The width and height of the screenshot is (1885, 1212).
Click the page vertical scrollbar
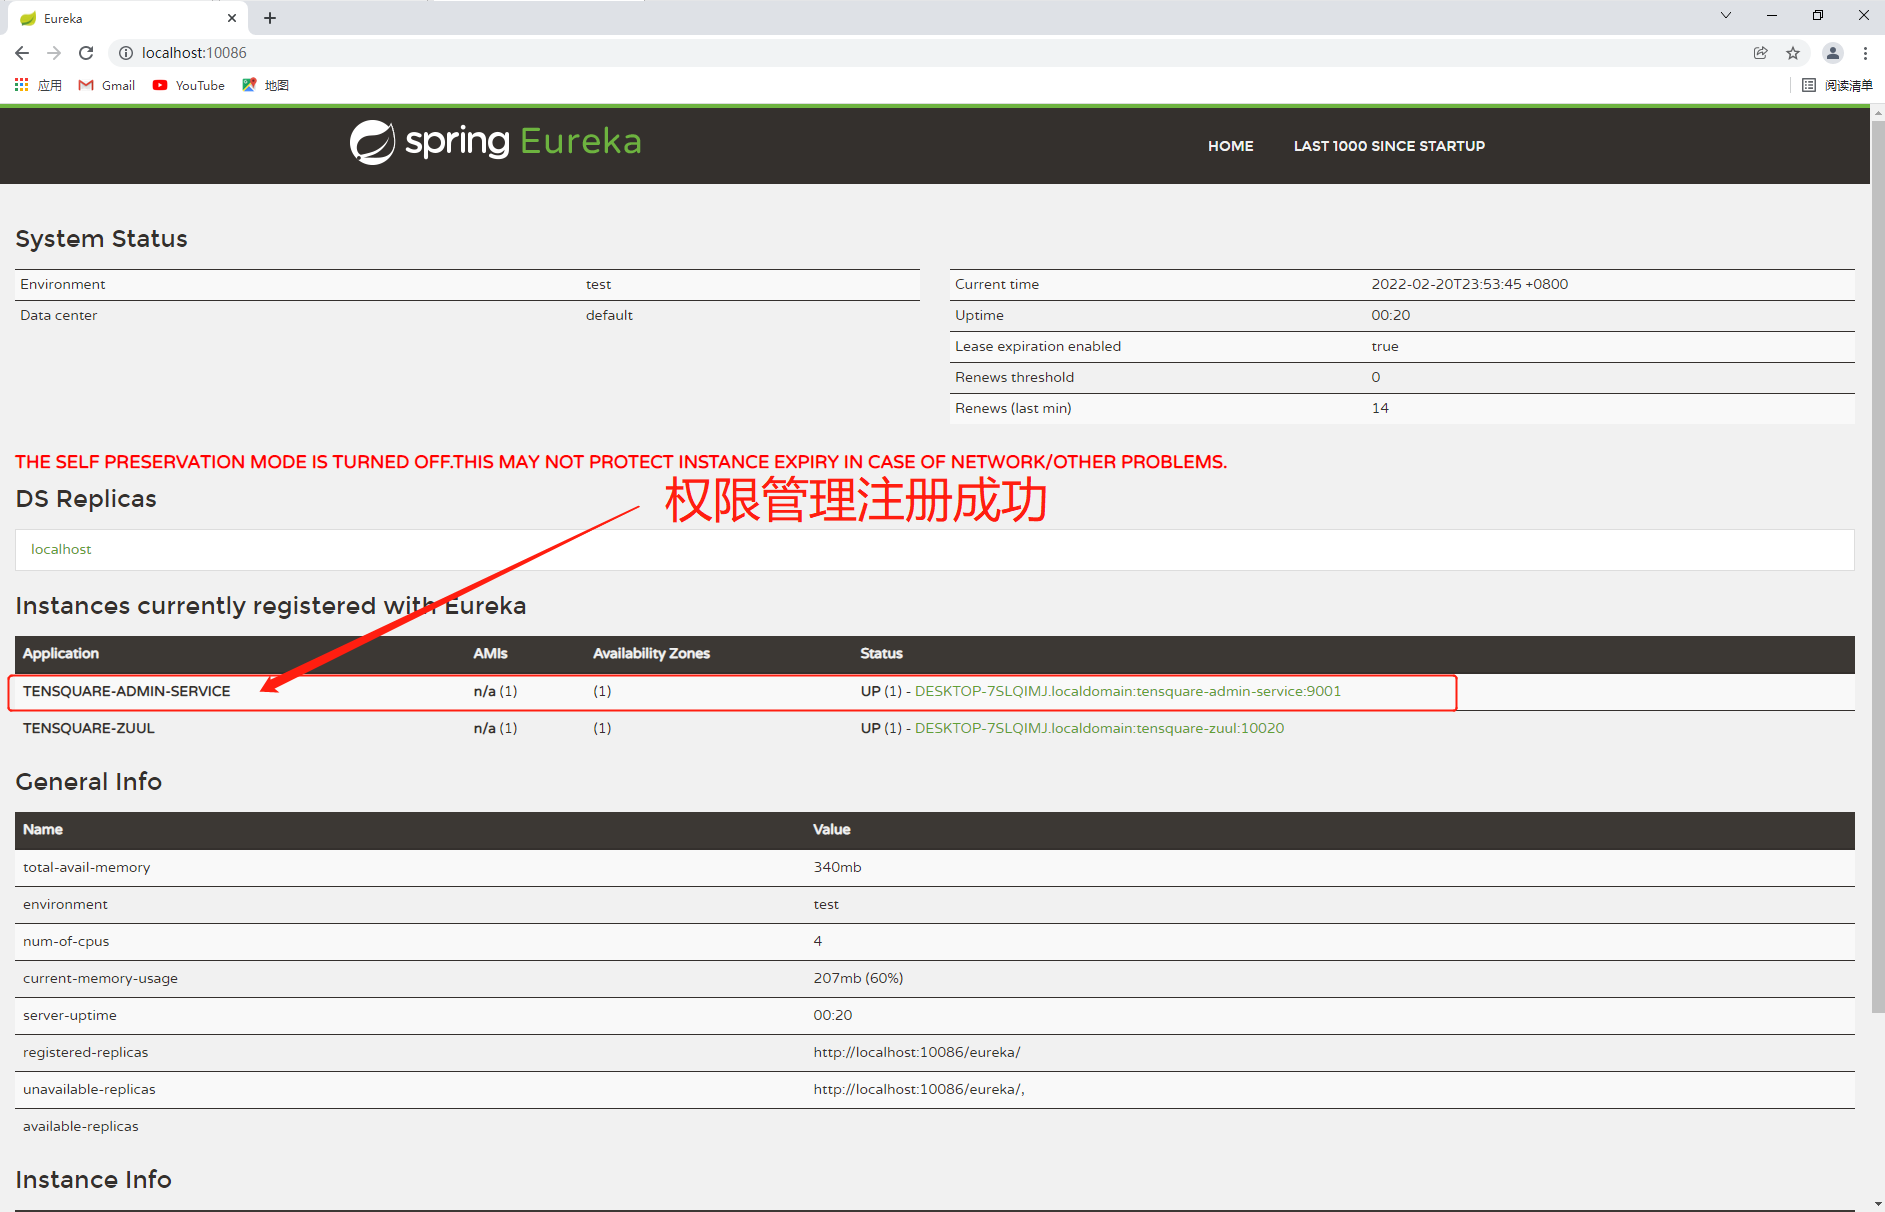coord(1877,565)
